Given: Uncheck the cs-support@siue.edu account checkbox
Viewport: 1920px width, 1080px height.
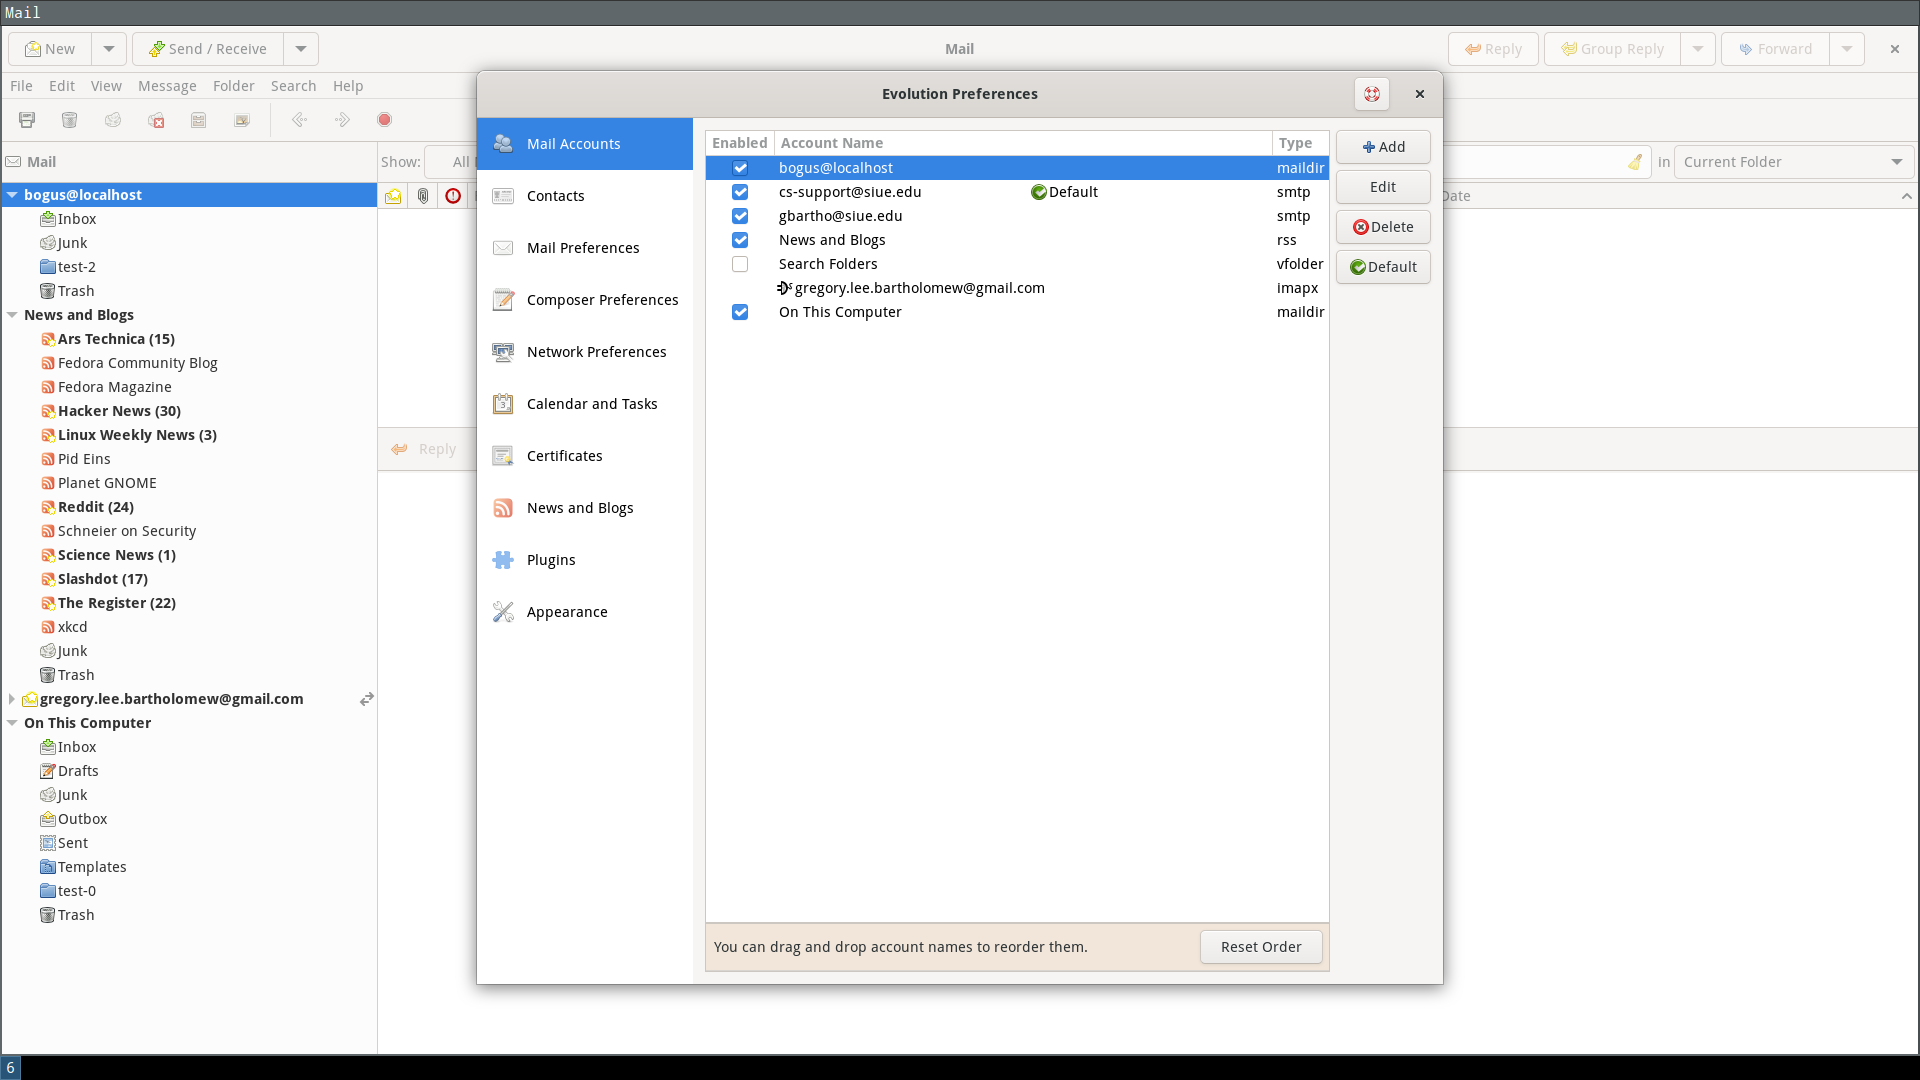Looking at the screenshot, I should point(740,192).
